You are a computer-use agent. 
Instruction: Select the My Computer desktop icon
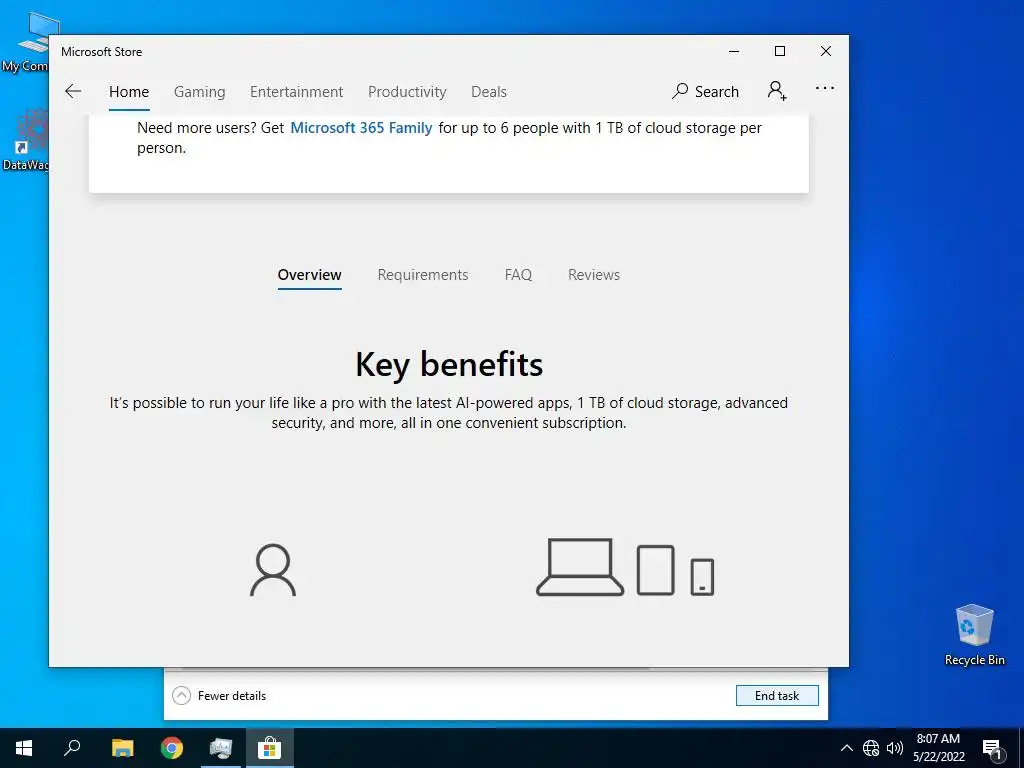click(25, 43)
